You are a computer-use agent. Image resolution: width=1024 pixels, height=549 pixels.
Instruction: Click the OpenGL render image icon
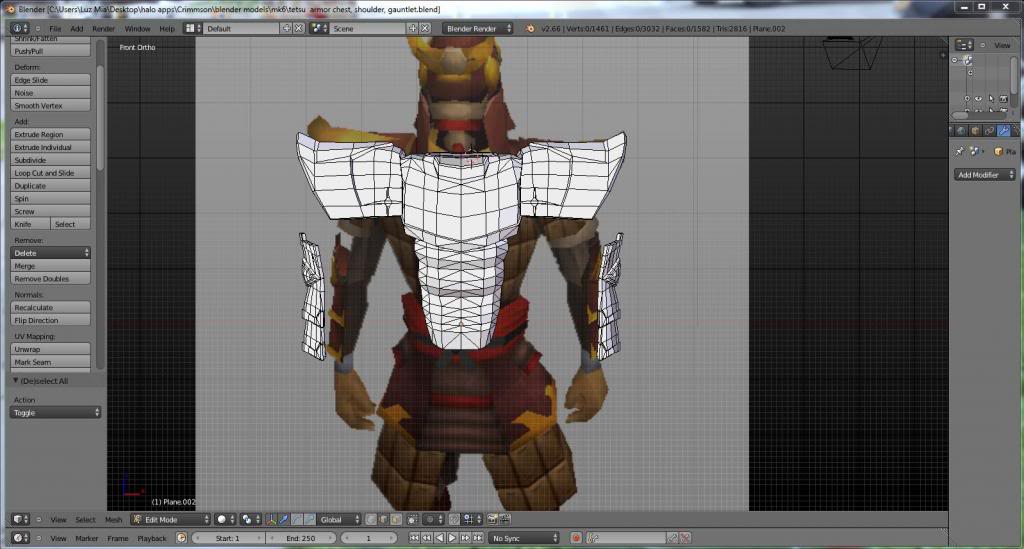click(x=492, y=520)
